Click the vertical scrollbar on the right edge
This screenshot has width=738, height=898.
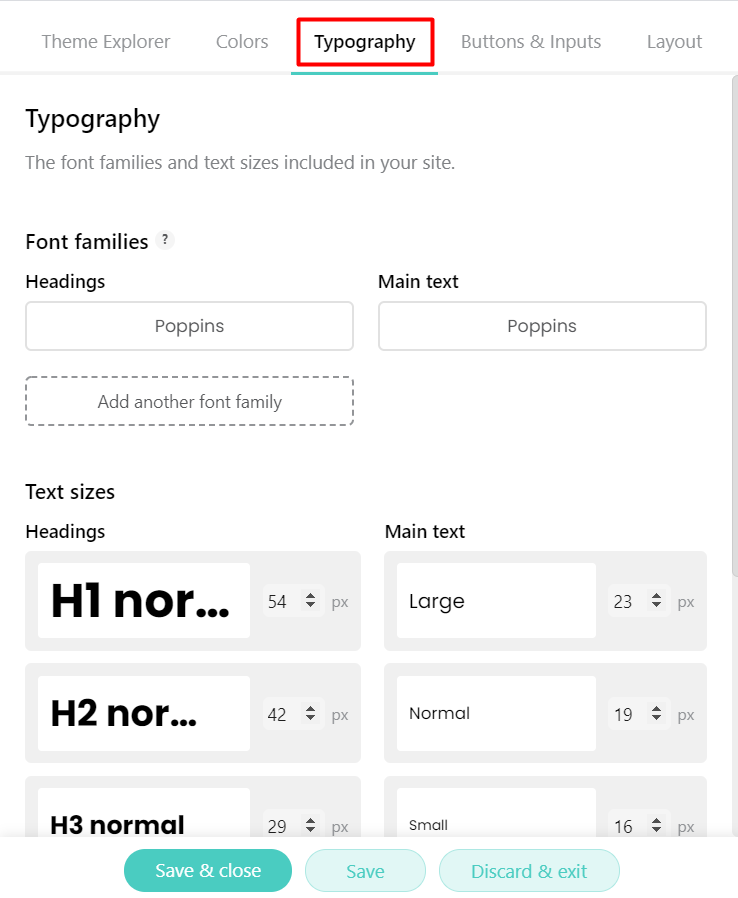[x=735, y=326]
